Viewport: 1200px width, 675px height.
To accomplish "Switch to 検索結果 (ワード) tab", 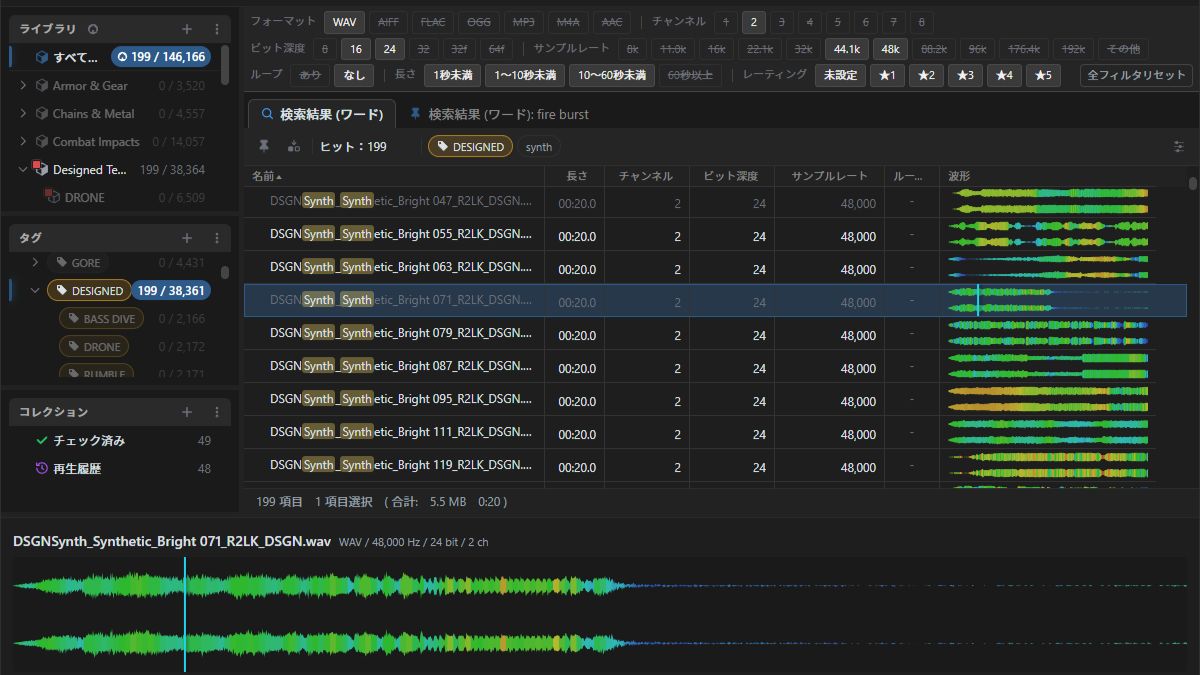I will 322,114.
